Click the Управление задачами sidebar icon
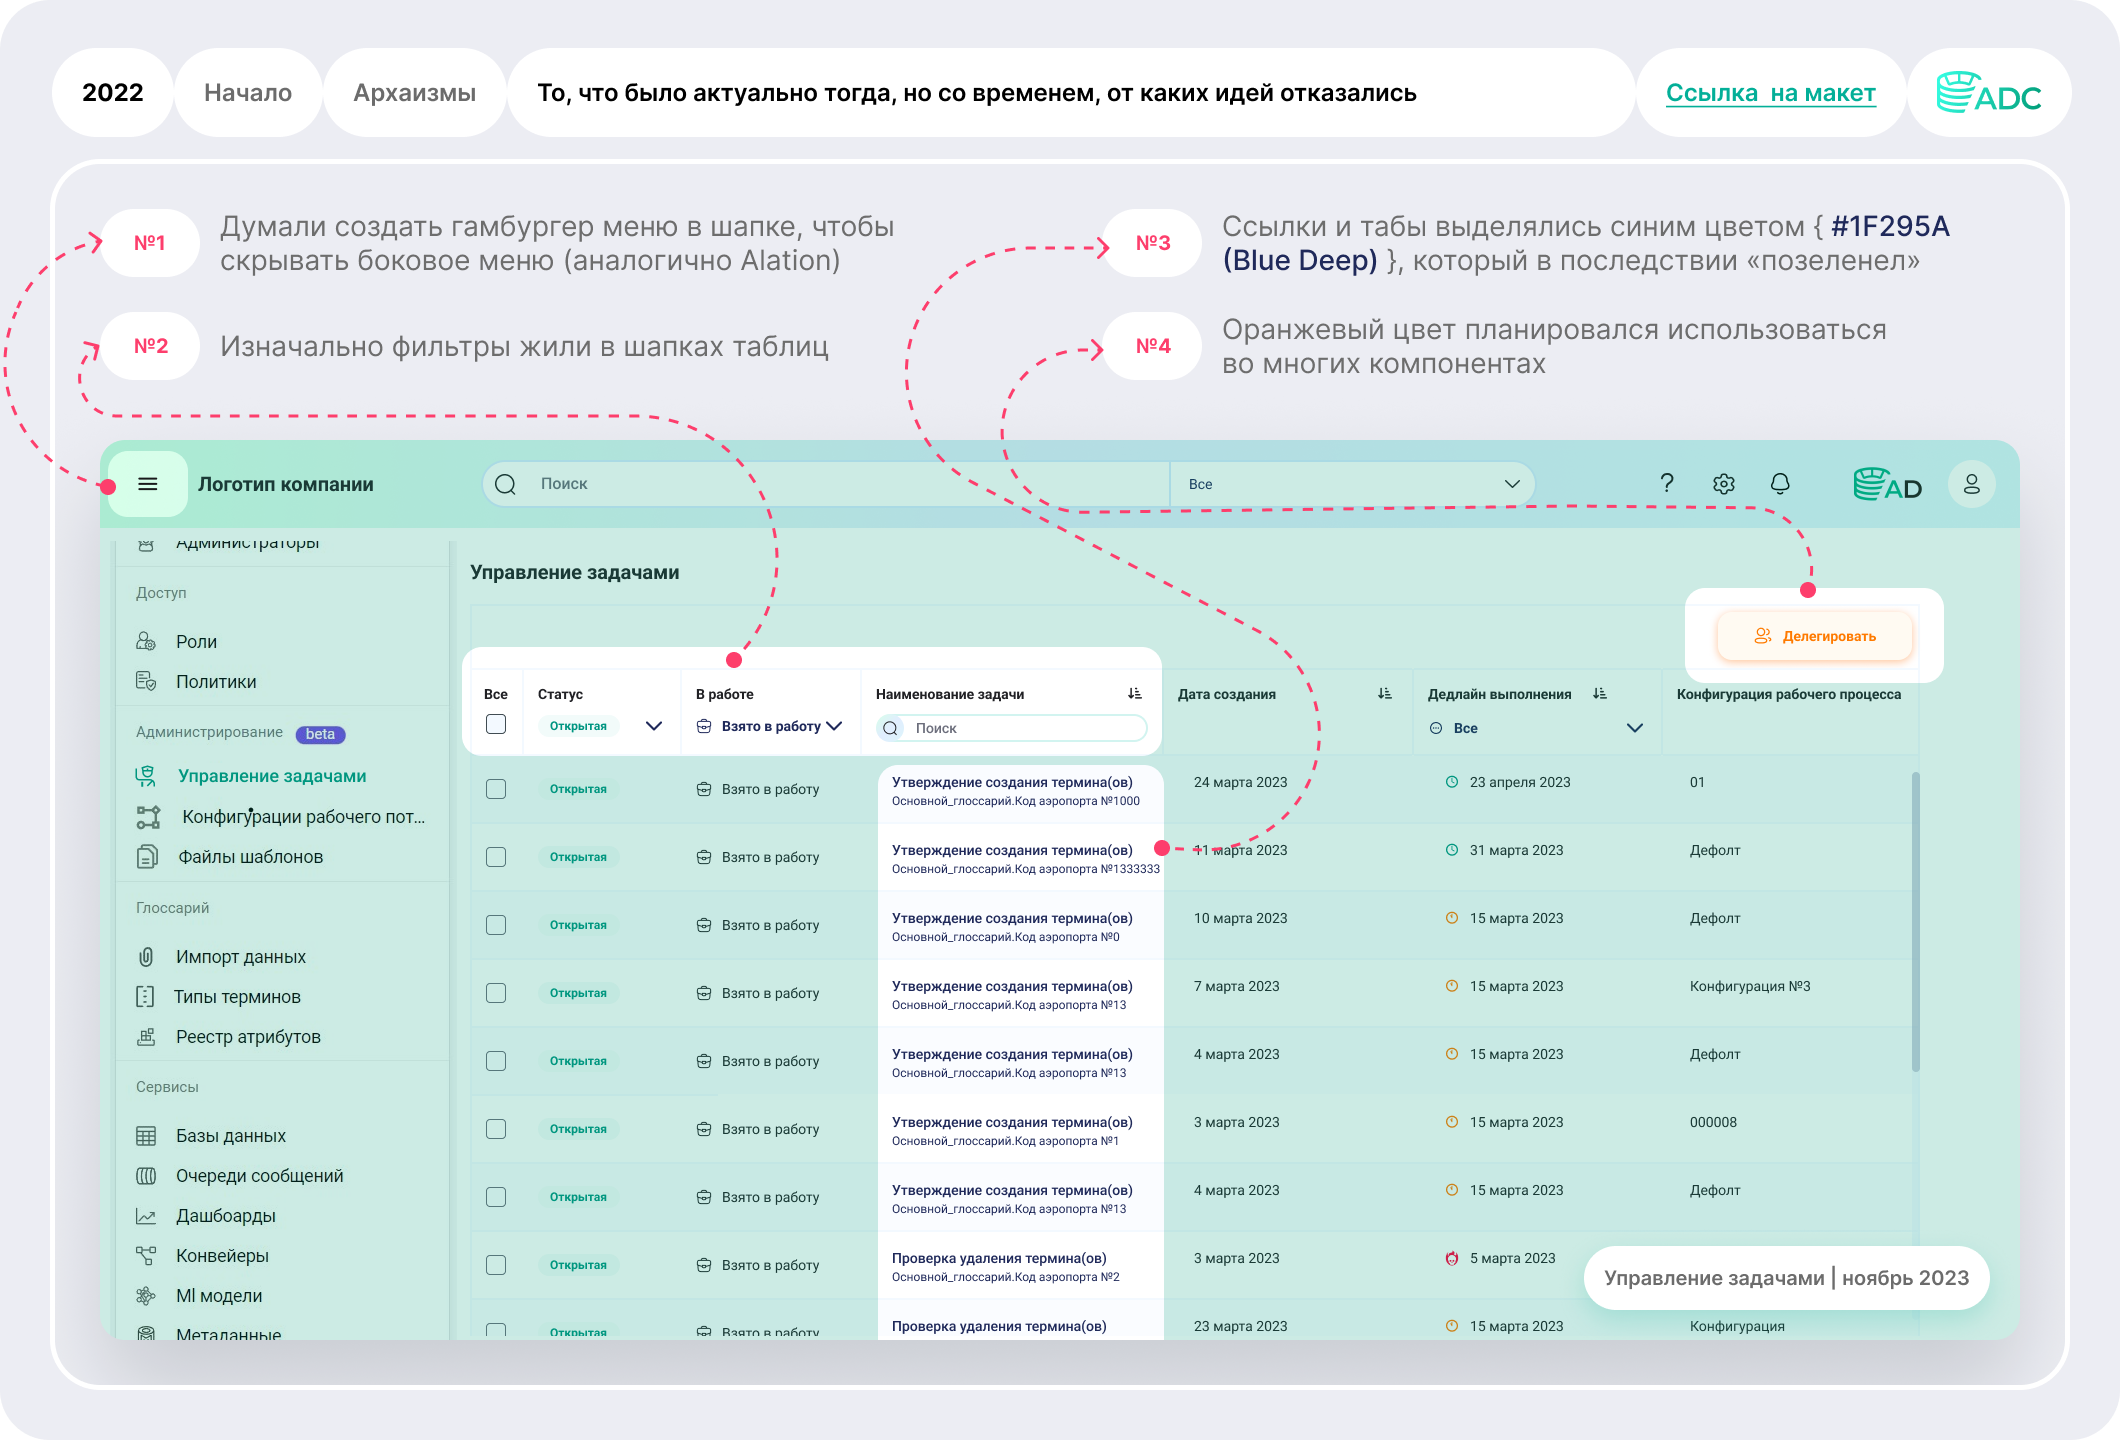 point(146,776)
